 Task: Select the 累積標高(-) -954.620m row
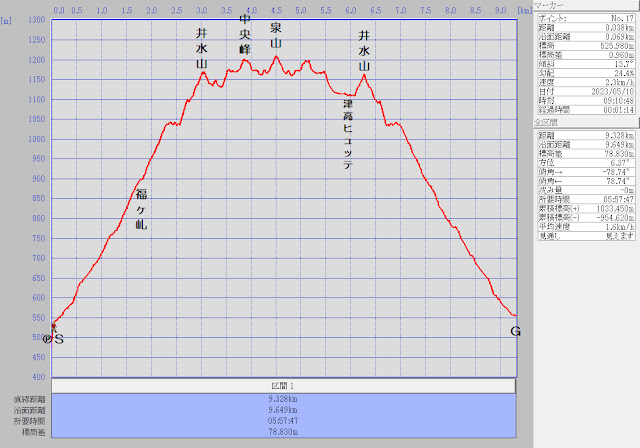tap(586, 217)
